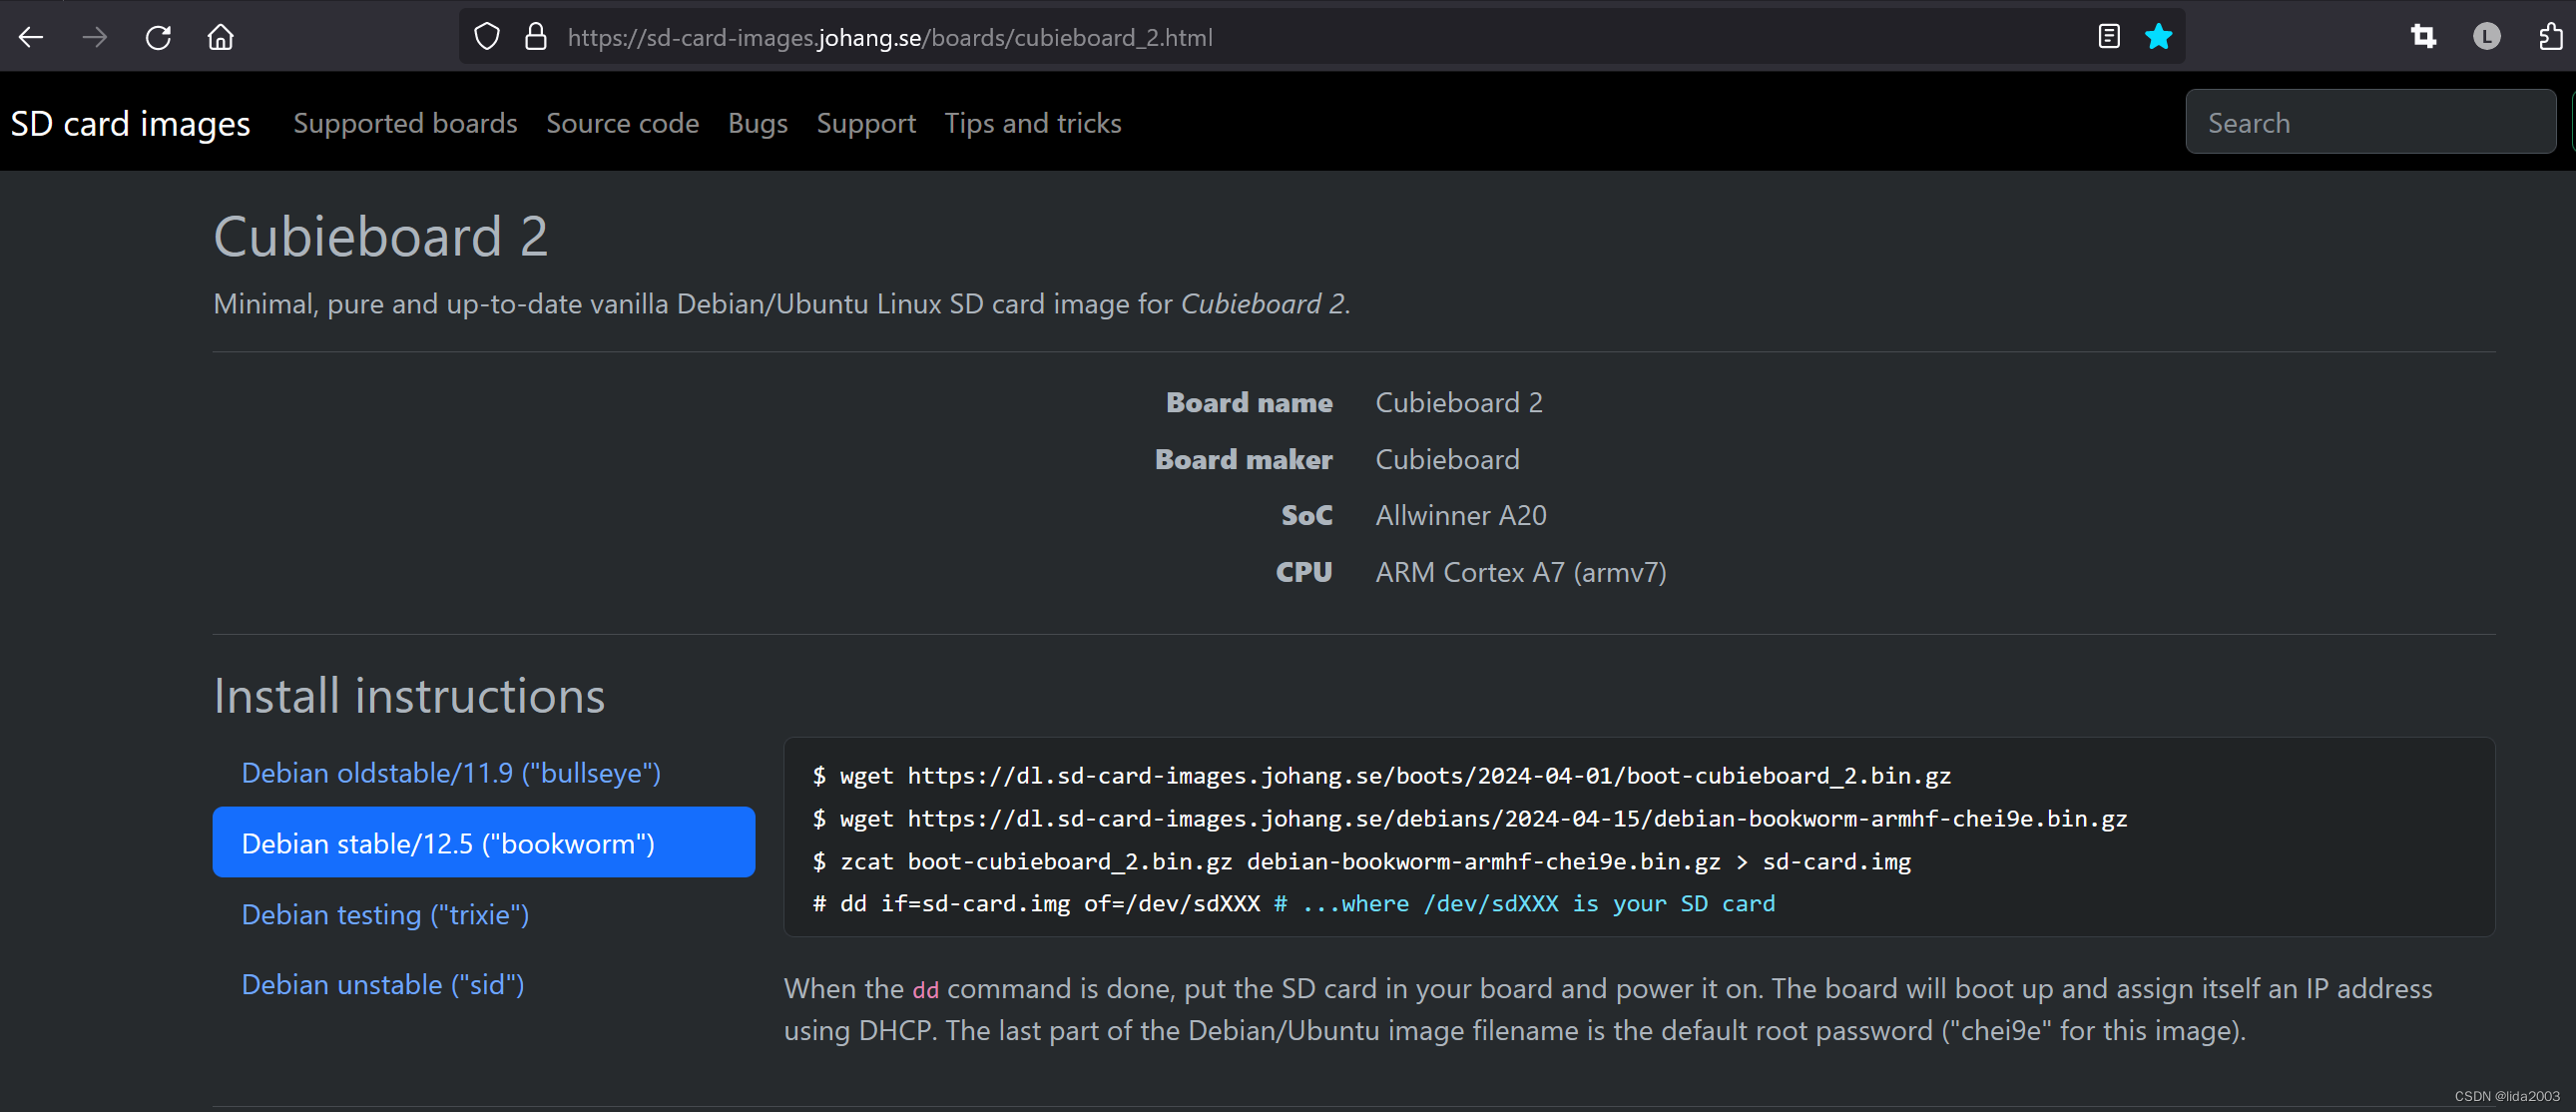
Task: Click the Board maker value Cubieboard
Action: click(1447, 459)
